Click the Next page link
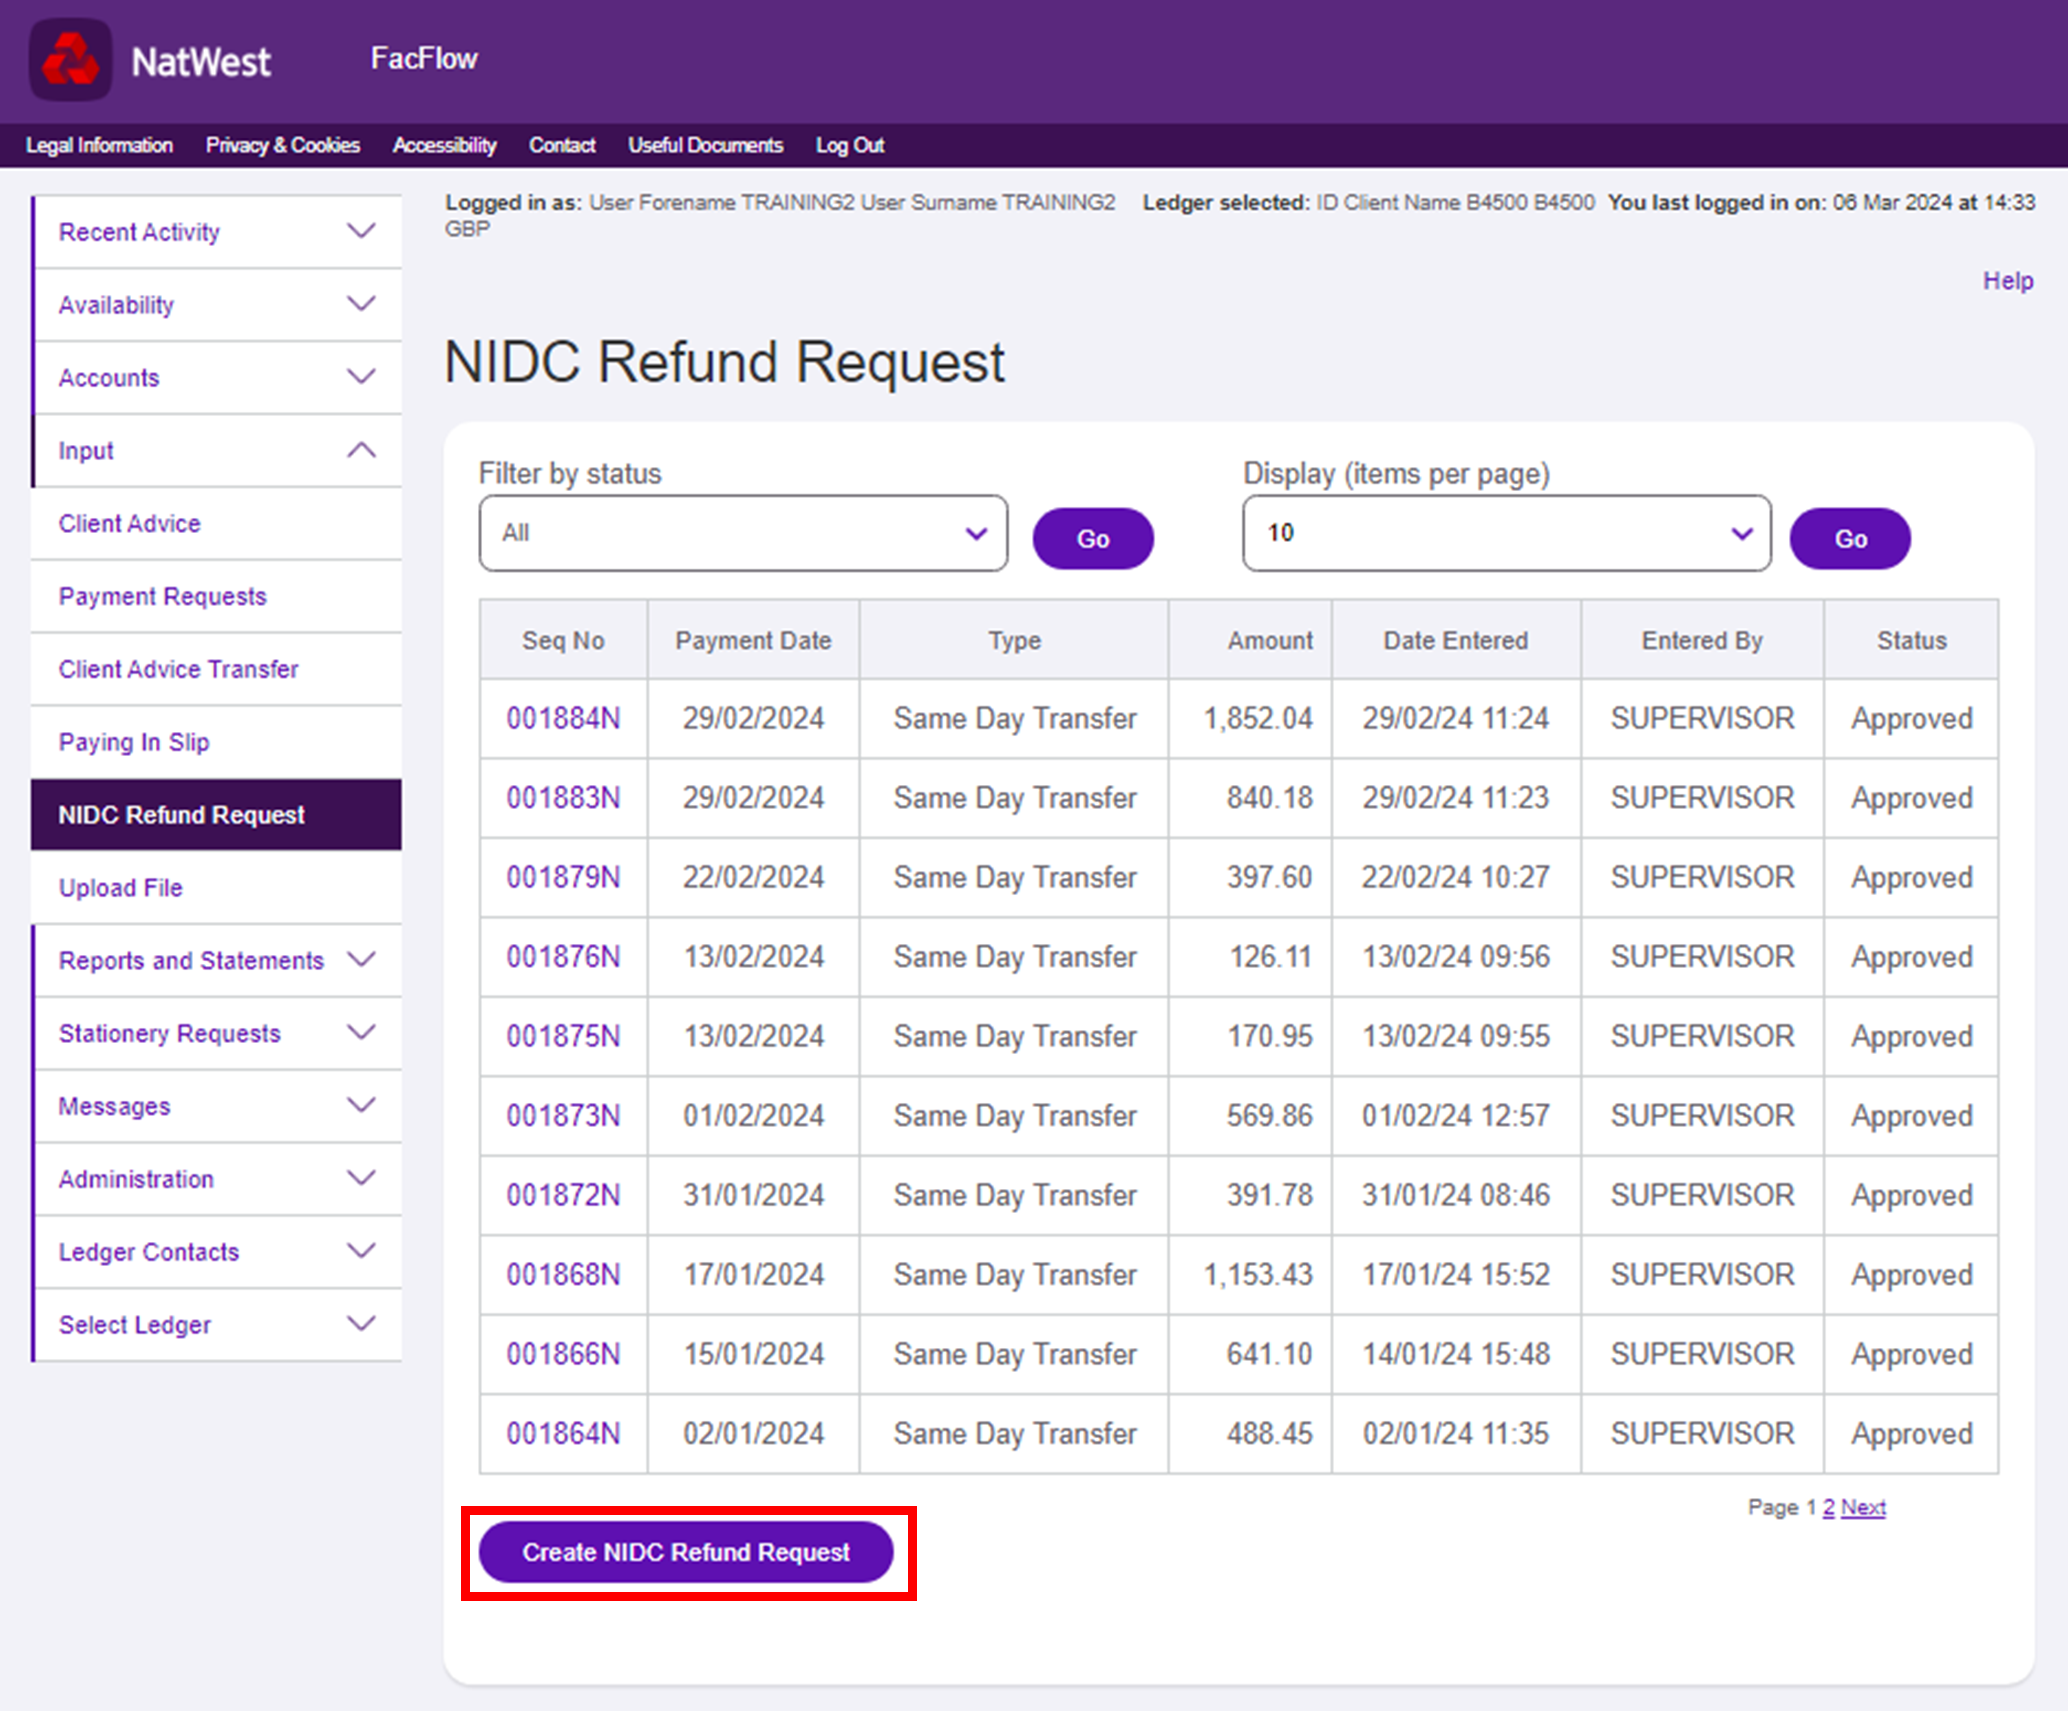The width and height of the screenshot is (2068, 1711). coord(1863,1507)
